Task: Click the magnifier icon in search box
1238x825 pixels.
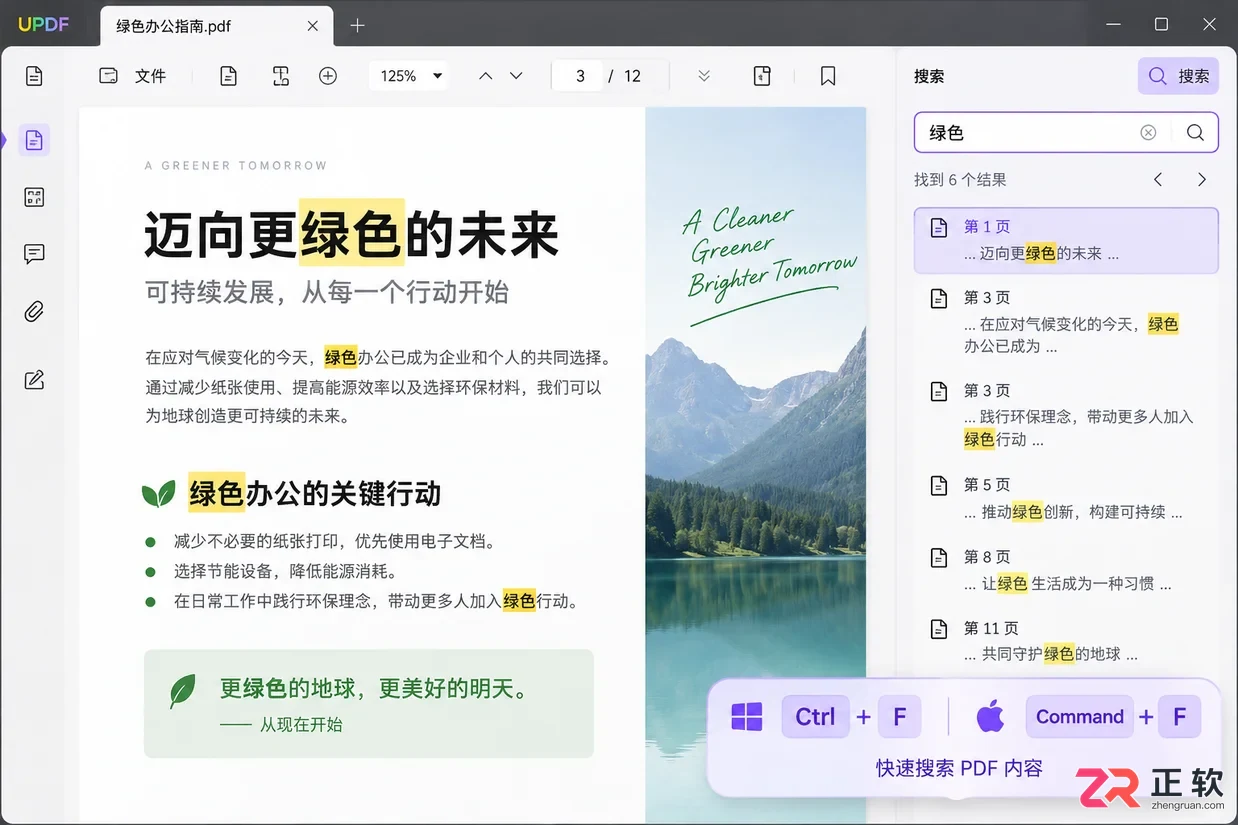Action: pos(1195,132)
